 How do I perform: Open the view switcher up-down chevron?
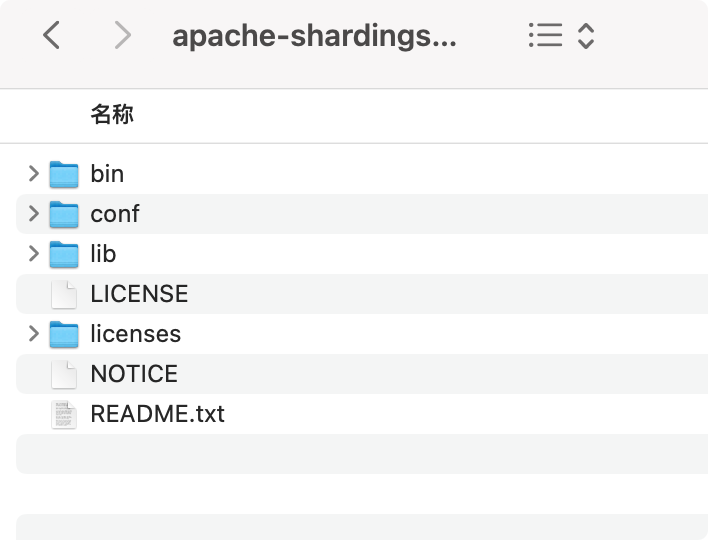click(586, 36)
